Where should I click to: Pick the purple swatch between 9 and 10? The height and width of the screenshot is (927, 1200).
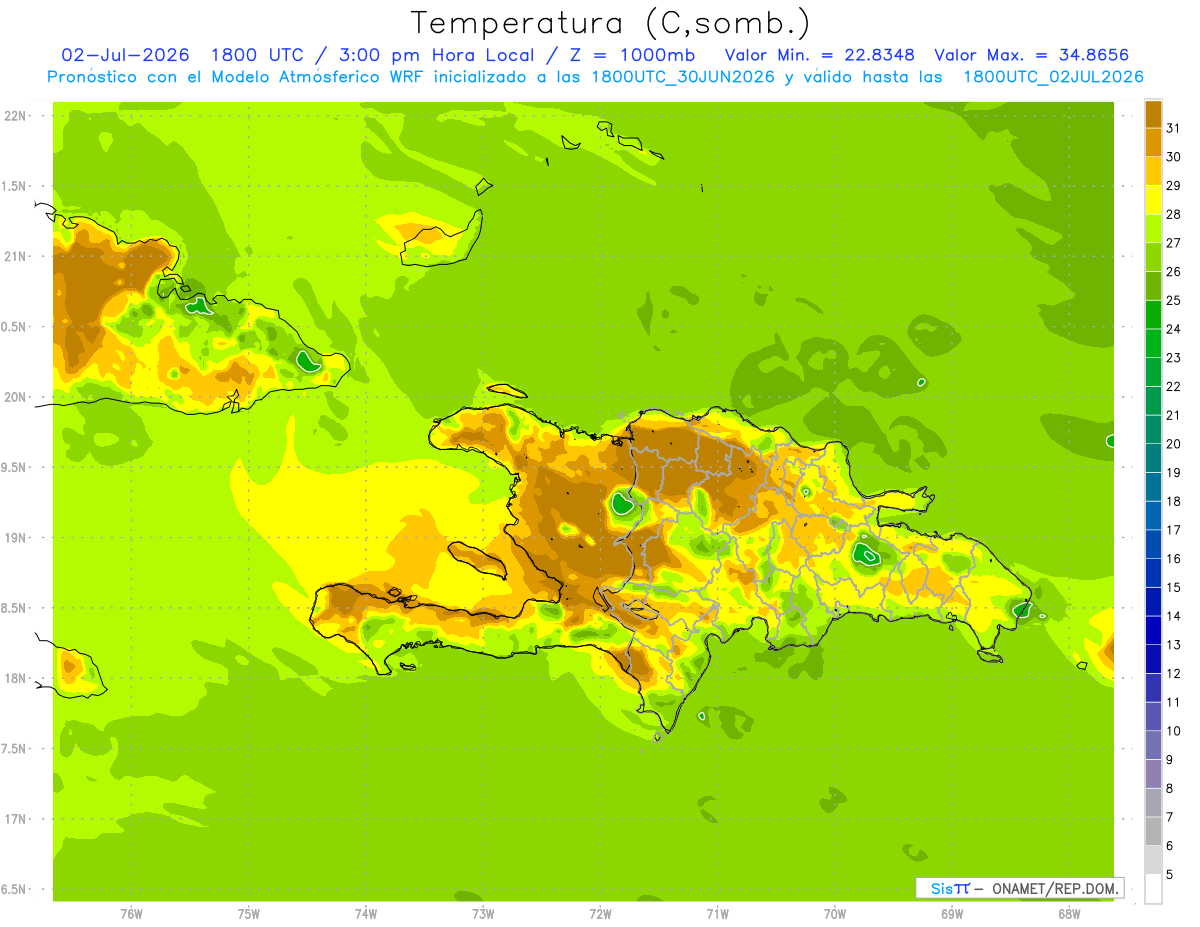pos(1153,746)
